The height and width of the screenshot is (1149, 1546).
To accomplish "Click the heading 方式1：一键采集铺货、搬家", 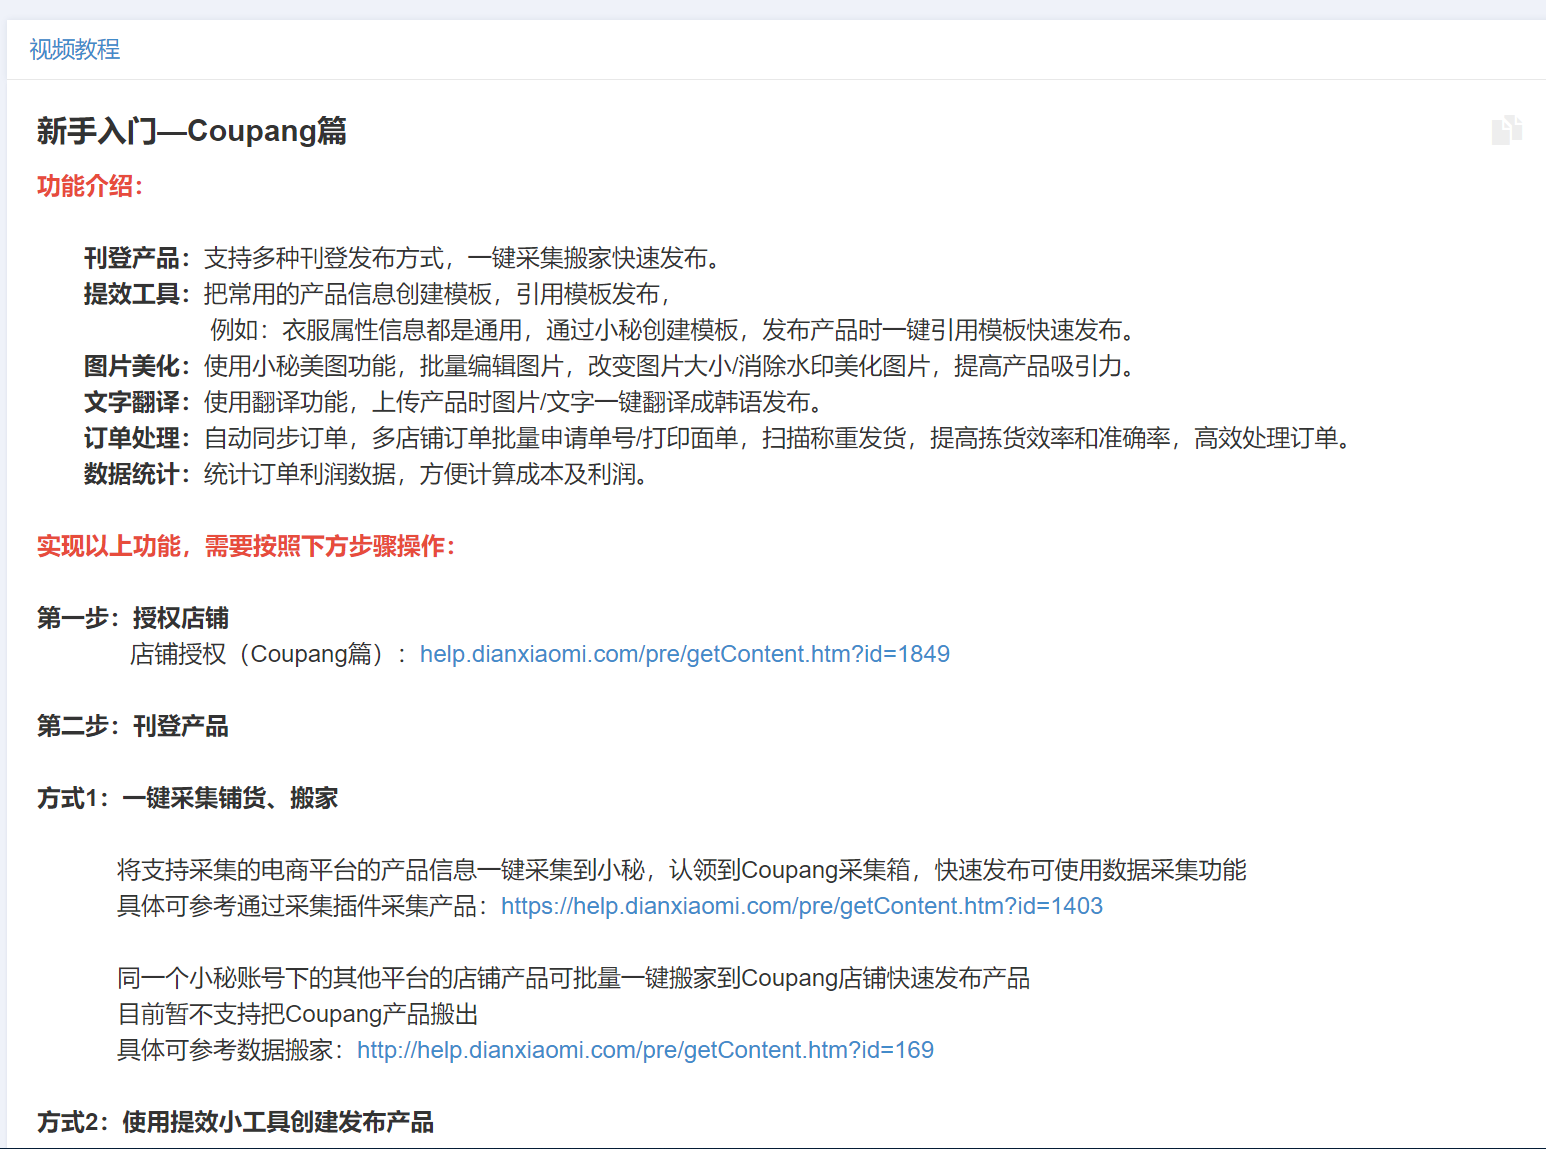I will pos(188,798).
